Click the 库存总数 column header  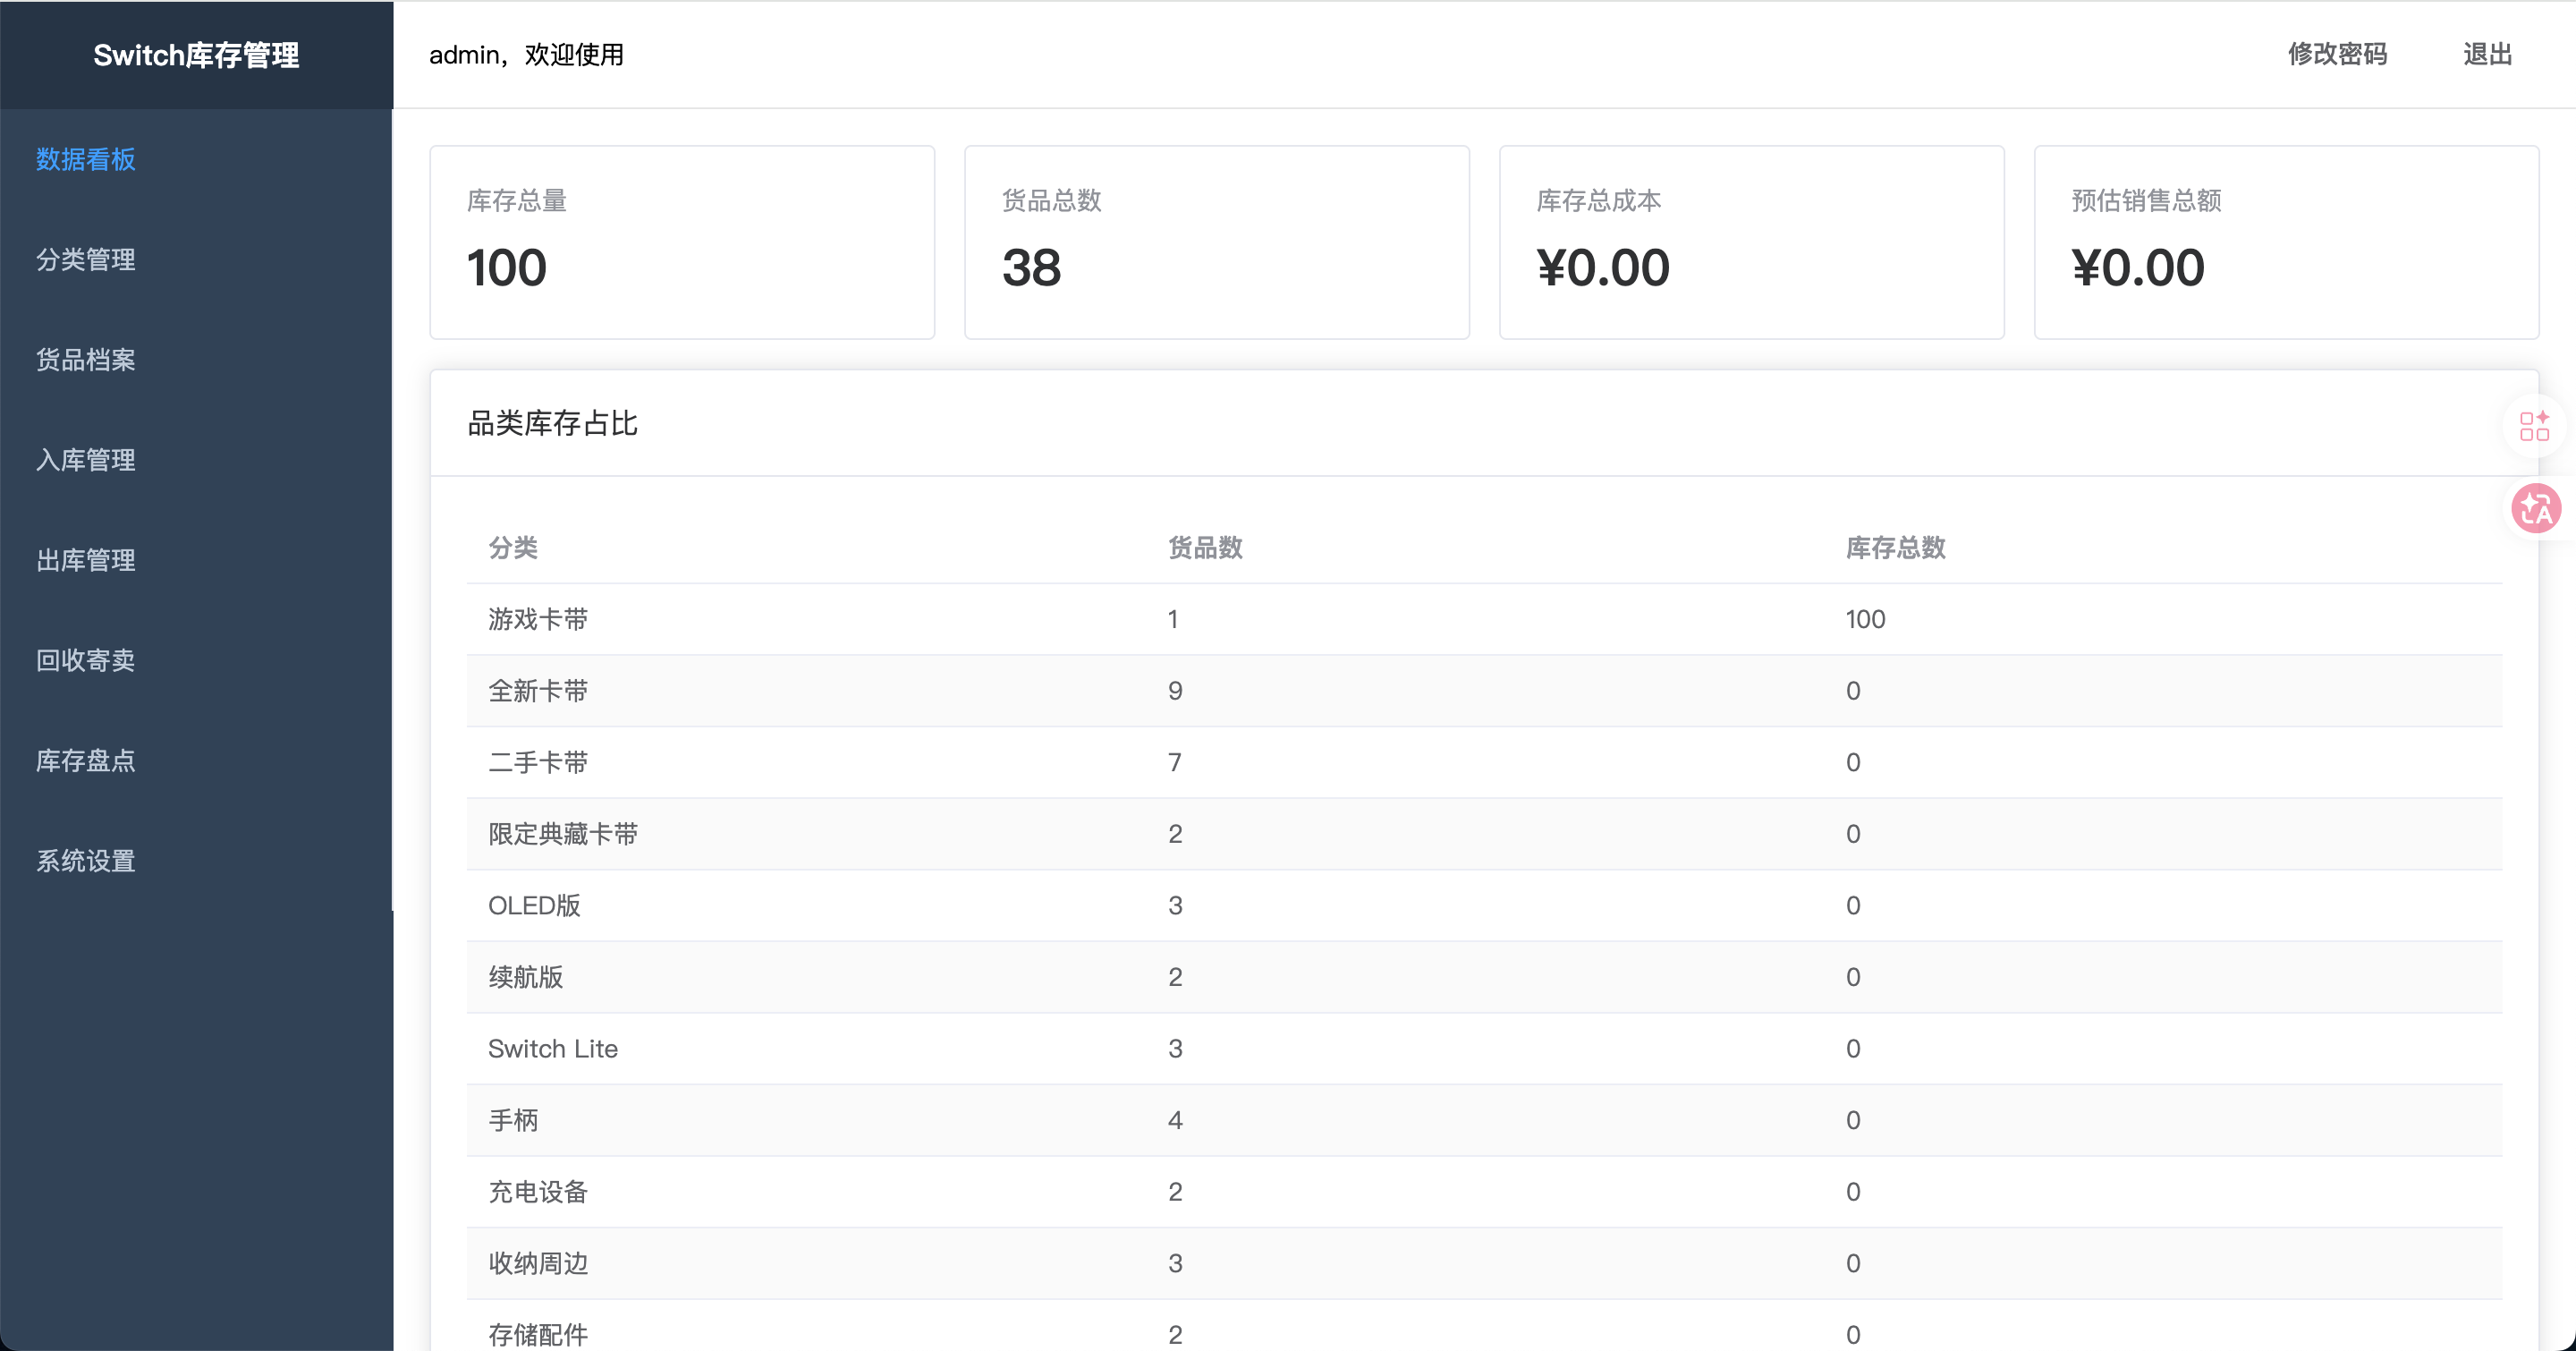1895,547
